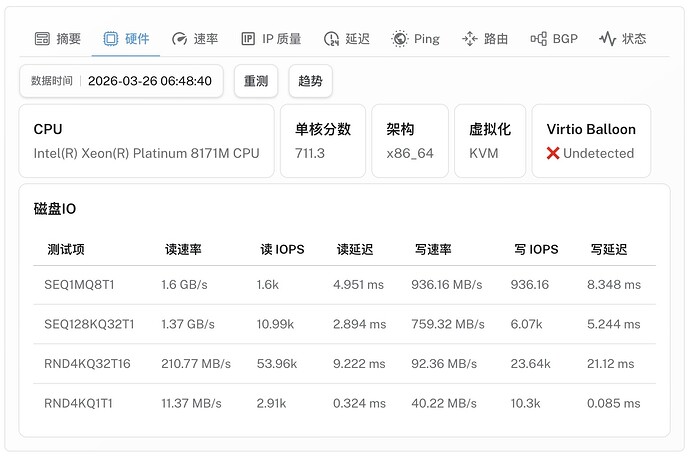The width and height of the screenshot is (690, 459).
Task: Click the 8.348 ms write latency cell
Action: 614,285
